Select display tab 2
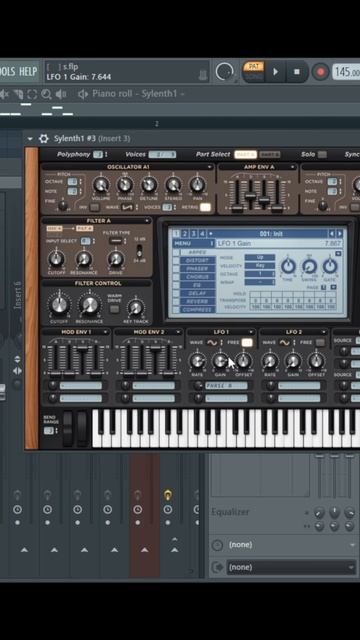This screenshot has height=640, width=360. click(184, 234)
